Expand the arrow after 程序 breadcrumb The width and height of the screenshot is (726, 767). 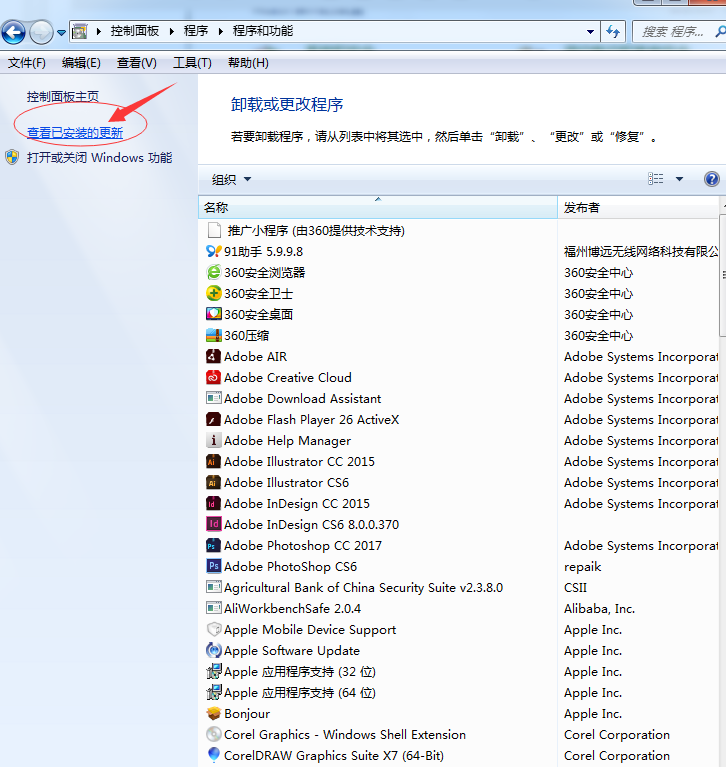[221, 32]
